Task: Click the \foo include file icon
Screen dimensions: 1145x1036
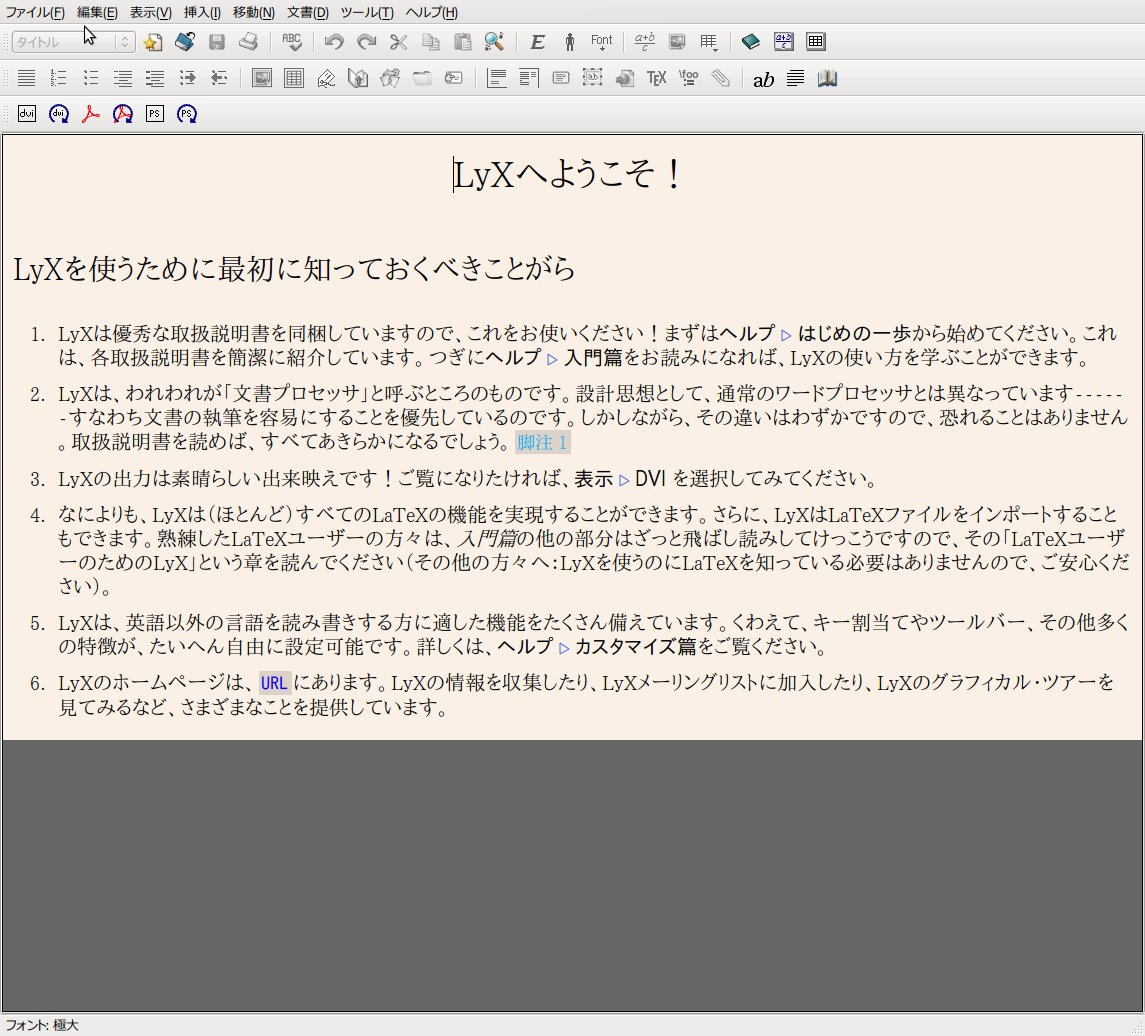Action: pos(689,78)
